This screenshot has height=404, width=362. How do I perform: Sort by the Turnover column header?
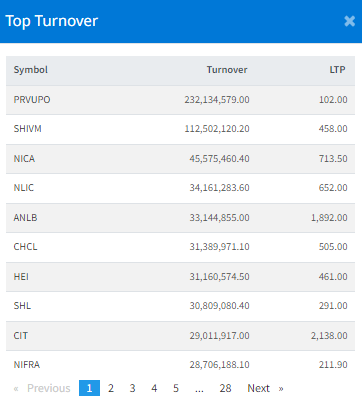[227, 70]
